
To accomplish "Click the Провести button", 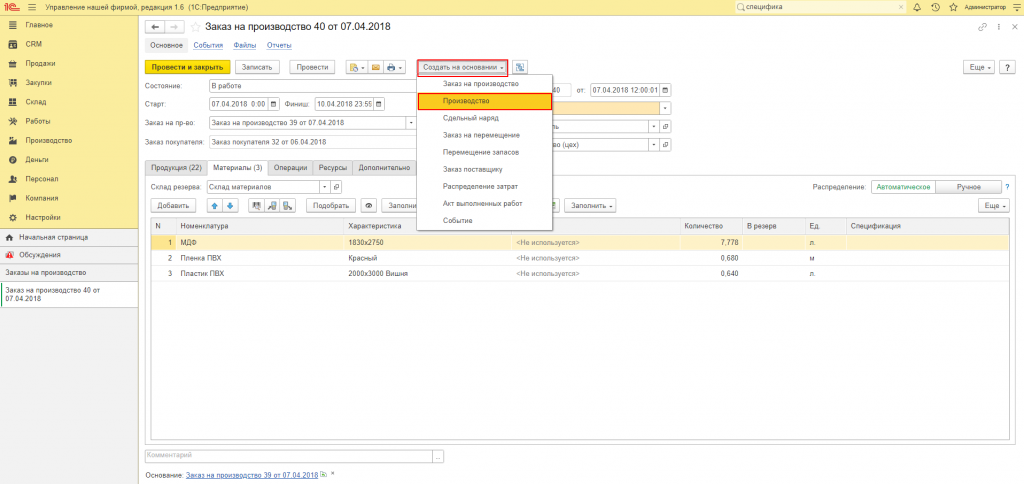I will pos(312,67).
